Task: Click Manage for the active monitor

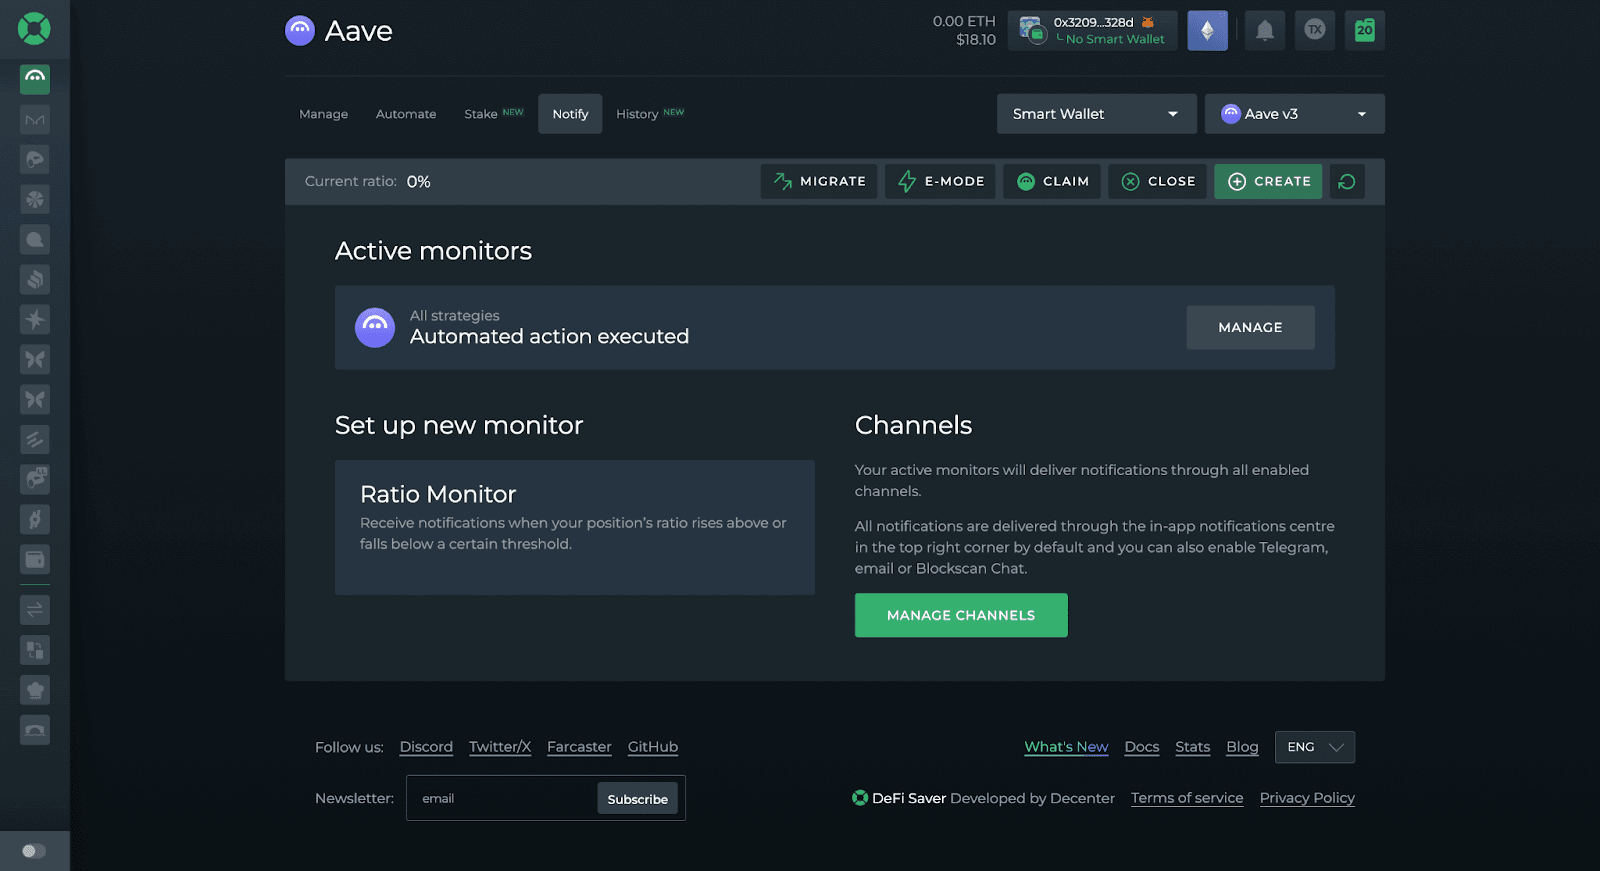Action: pyautogui.click(x=1250, y=327)
